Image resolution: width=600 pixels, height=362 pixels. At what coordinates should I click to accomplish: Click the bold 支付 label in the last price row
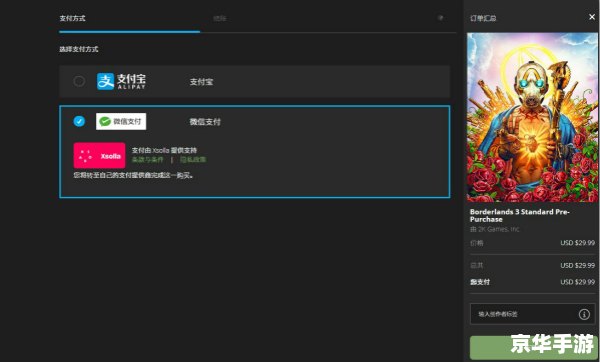tap(480, 282)
